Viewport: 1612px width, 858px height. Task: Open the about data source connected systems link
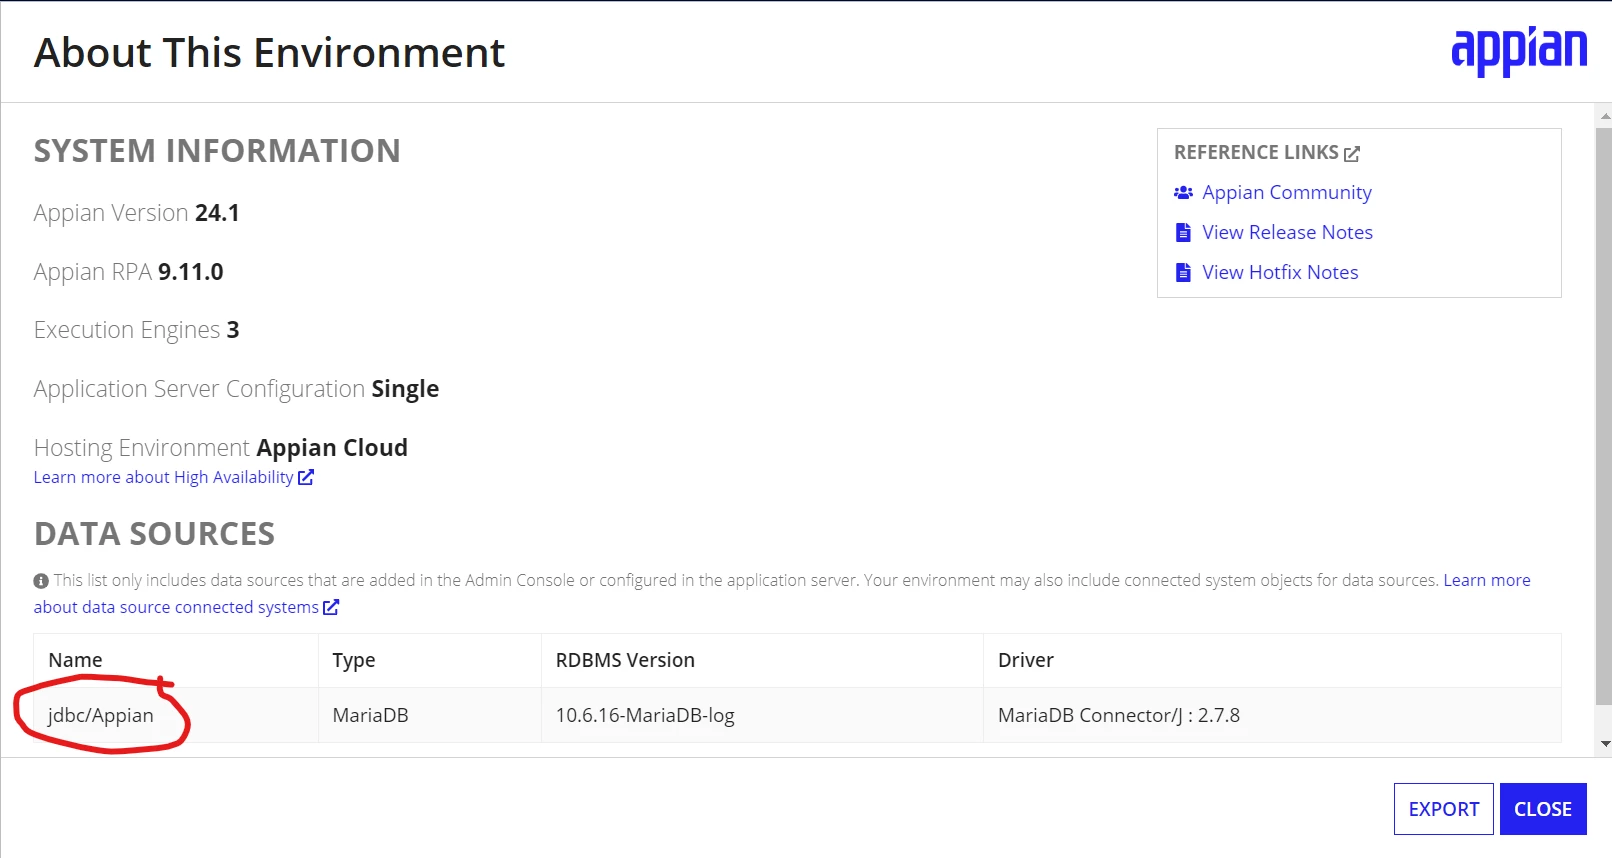[176, 607]
